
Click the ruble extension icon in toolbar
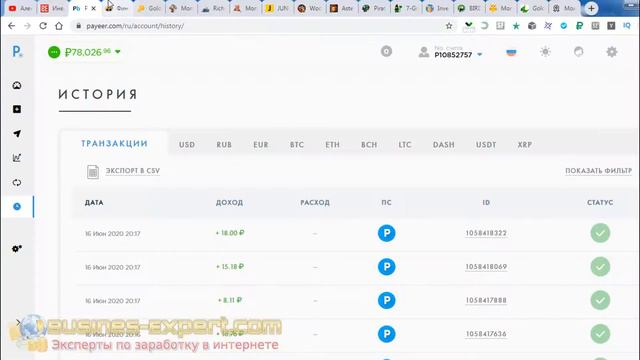point(579,26)
